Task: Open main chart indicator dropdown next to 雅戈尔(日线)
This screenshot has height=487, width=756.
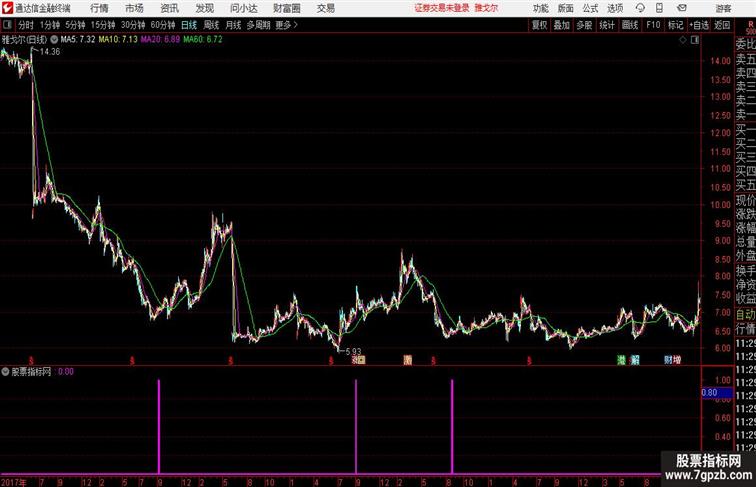Action: 54,40
